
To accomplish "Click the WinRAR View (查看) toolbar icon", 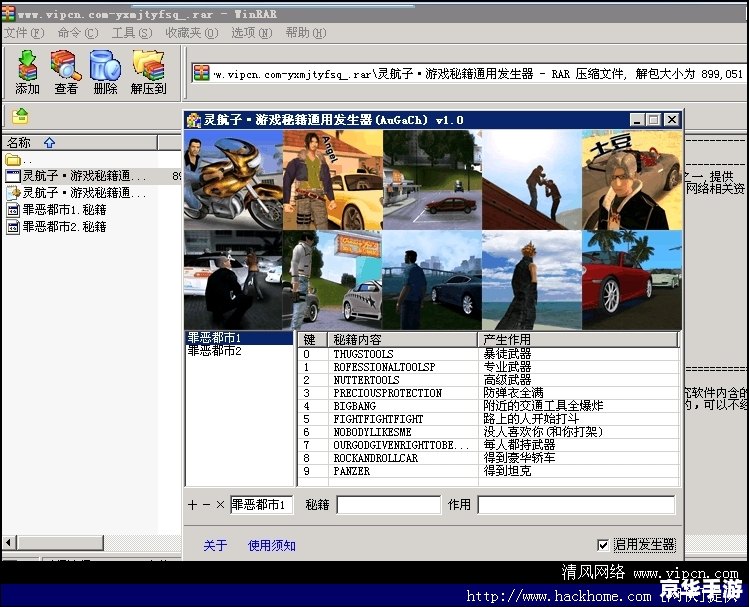I will click(x=65, y=72).
